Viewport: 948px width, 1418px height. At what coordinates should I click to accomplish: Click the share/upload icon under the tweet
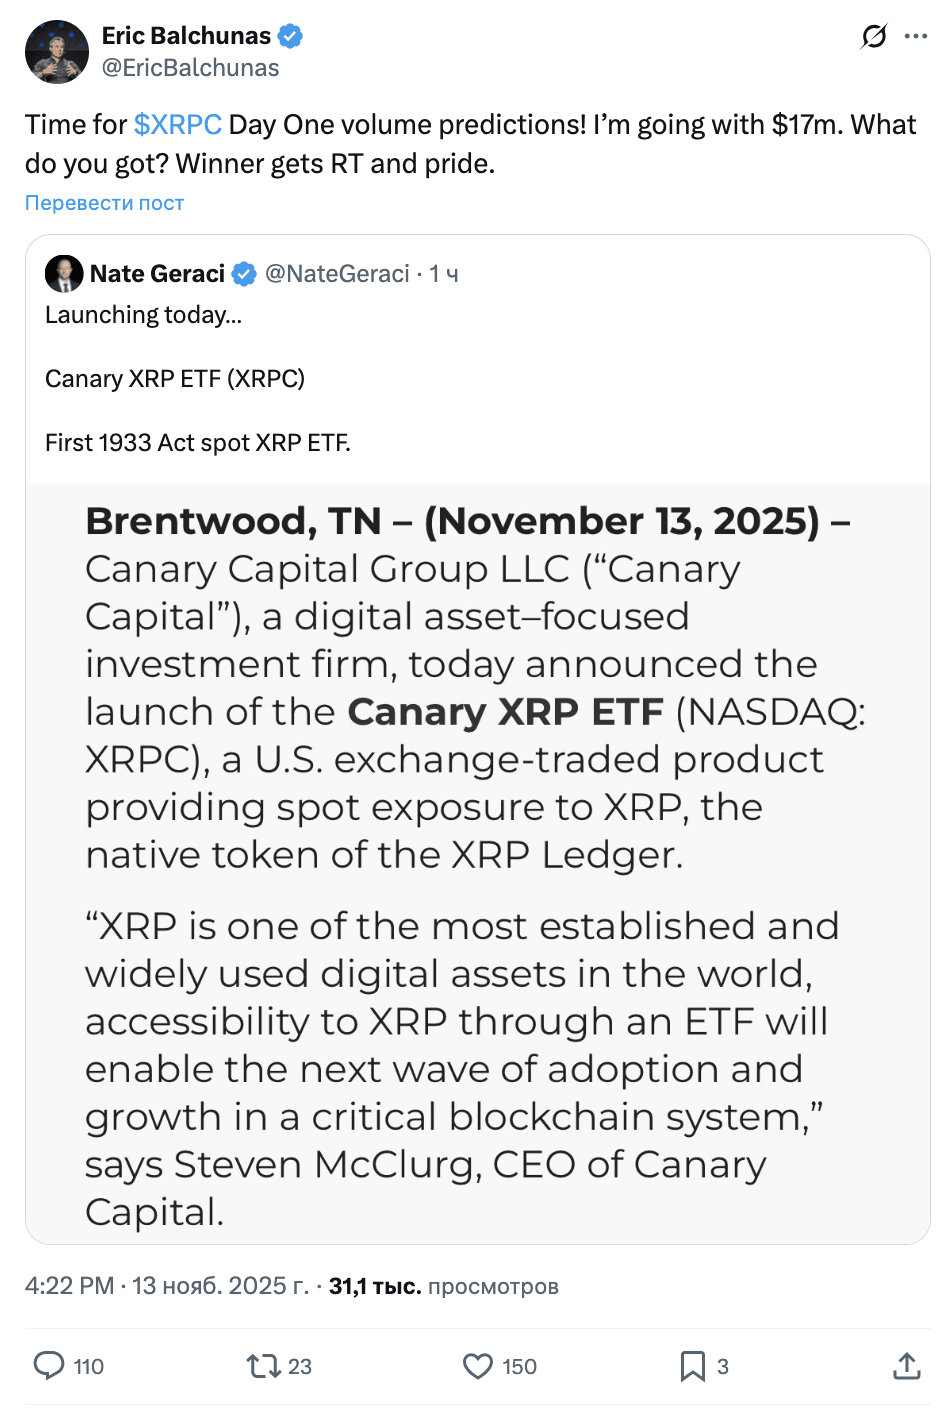click(905, 1365)
